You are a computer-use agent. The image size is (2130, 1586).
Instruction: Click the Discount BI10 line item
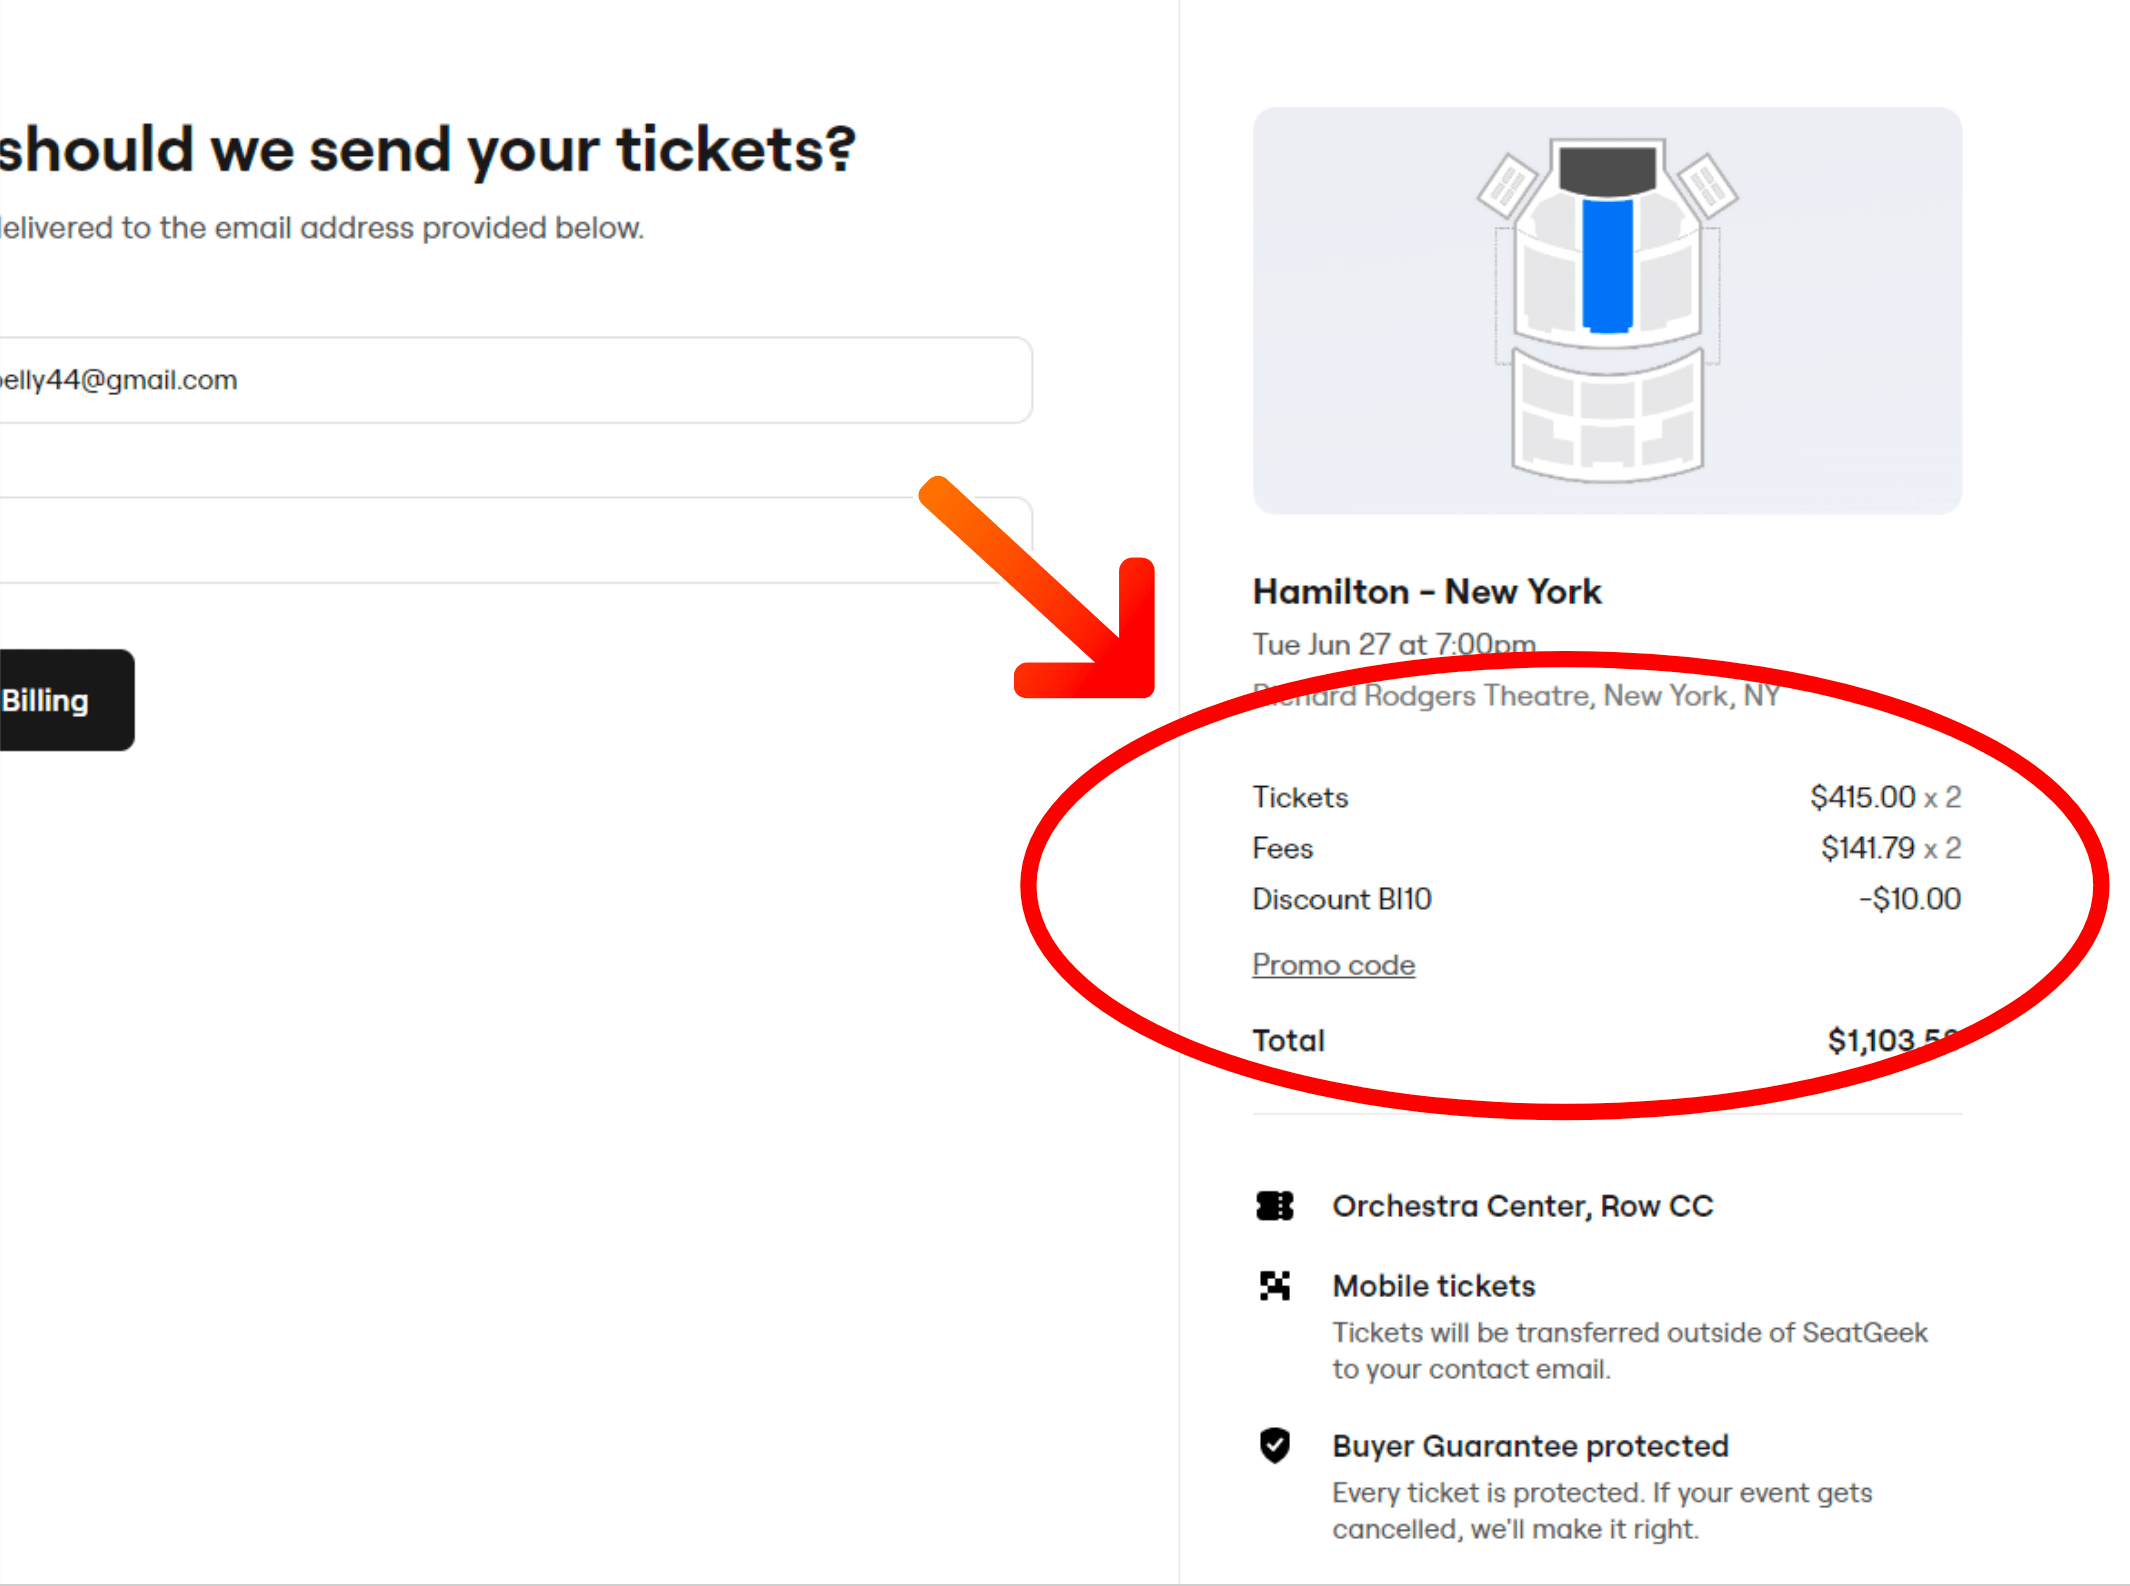(1342, 899)
